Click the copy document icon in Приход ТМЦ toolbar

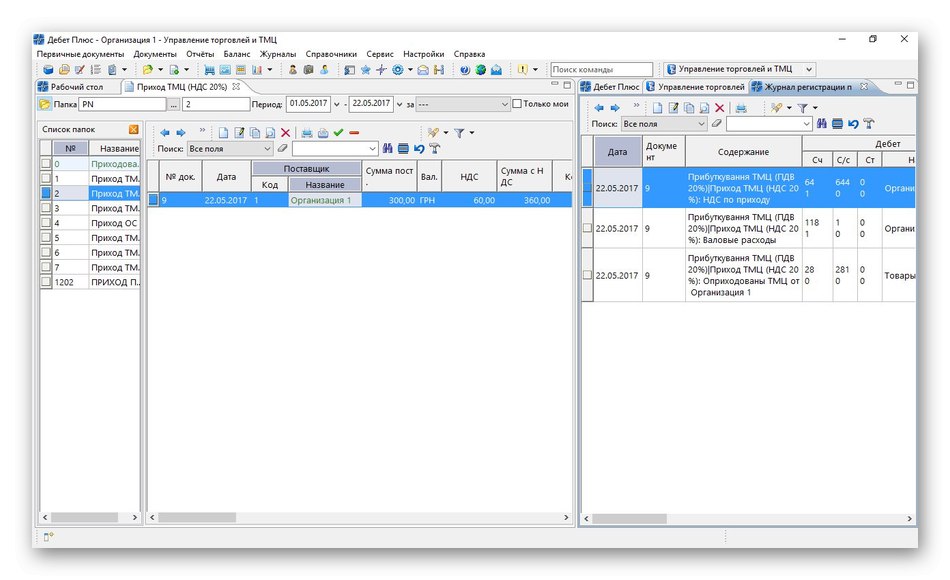coord(254,133)
